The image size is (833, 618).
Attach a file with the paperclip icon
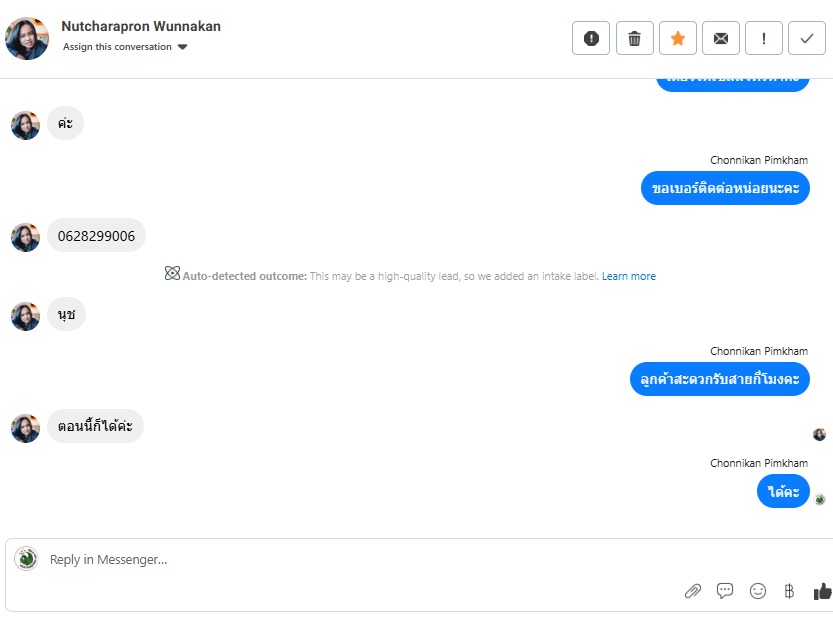(692, 591)
